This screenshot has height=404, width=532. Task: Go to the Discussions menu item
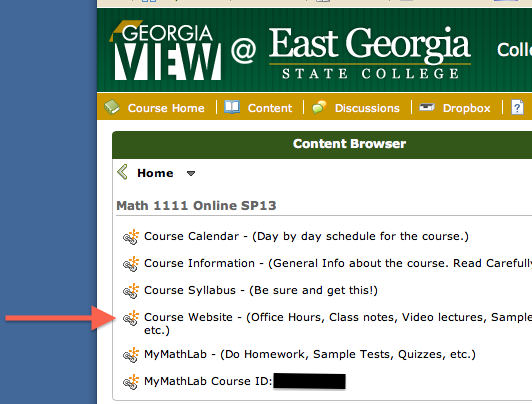pyautogui.click(x=367, y=108)
